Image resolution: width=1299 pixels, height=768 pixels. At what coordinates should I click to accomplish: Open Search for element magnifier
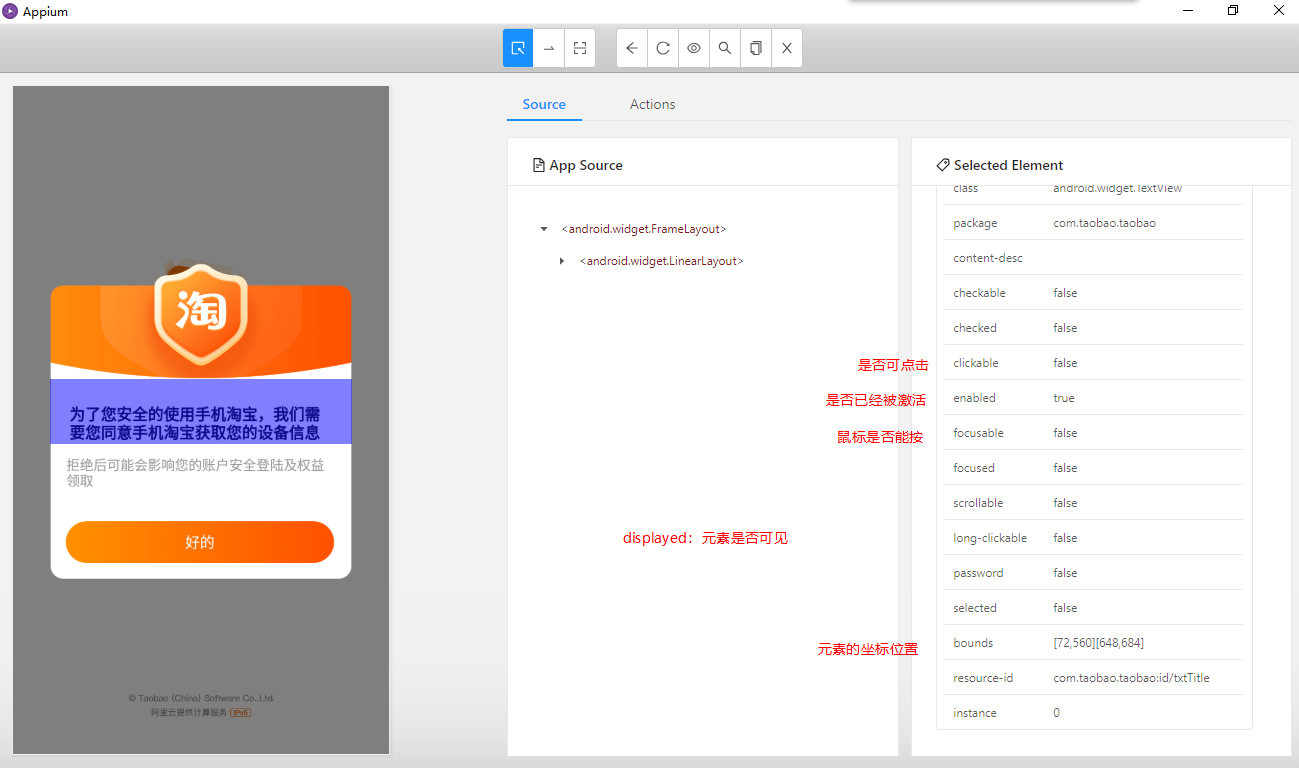pyautogui.click(x=725, y=48)
